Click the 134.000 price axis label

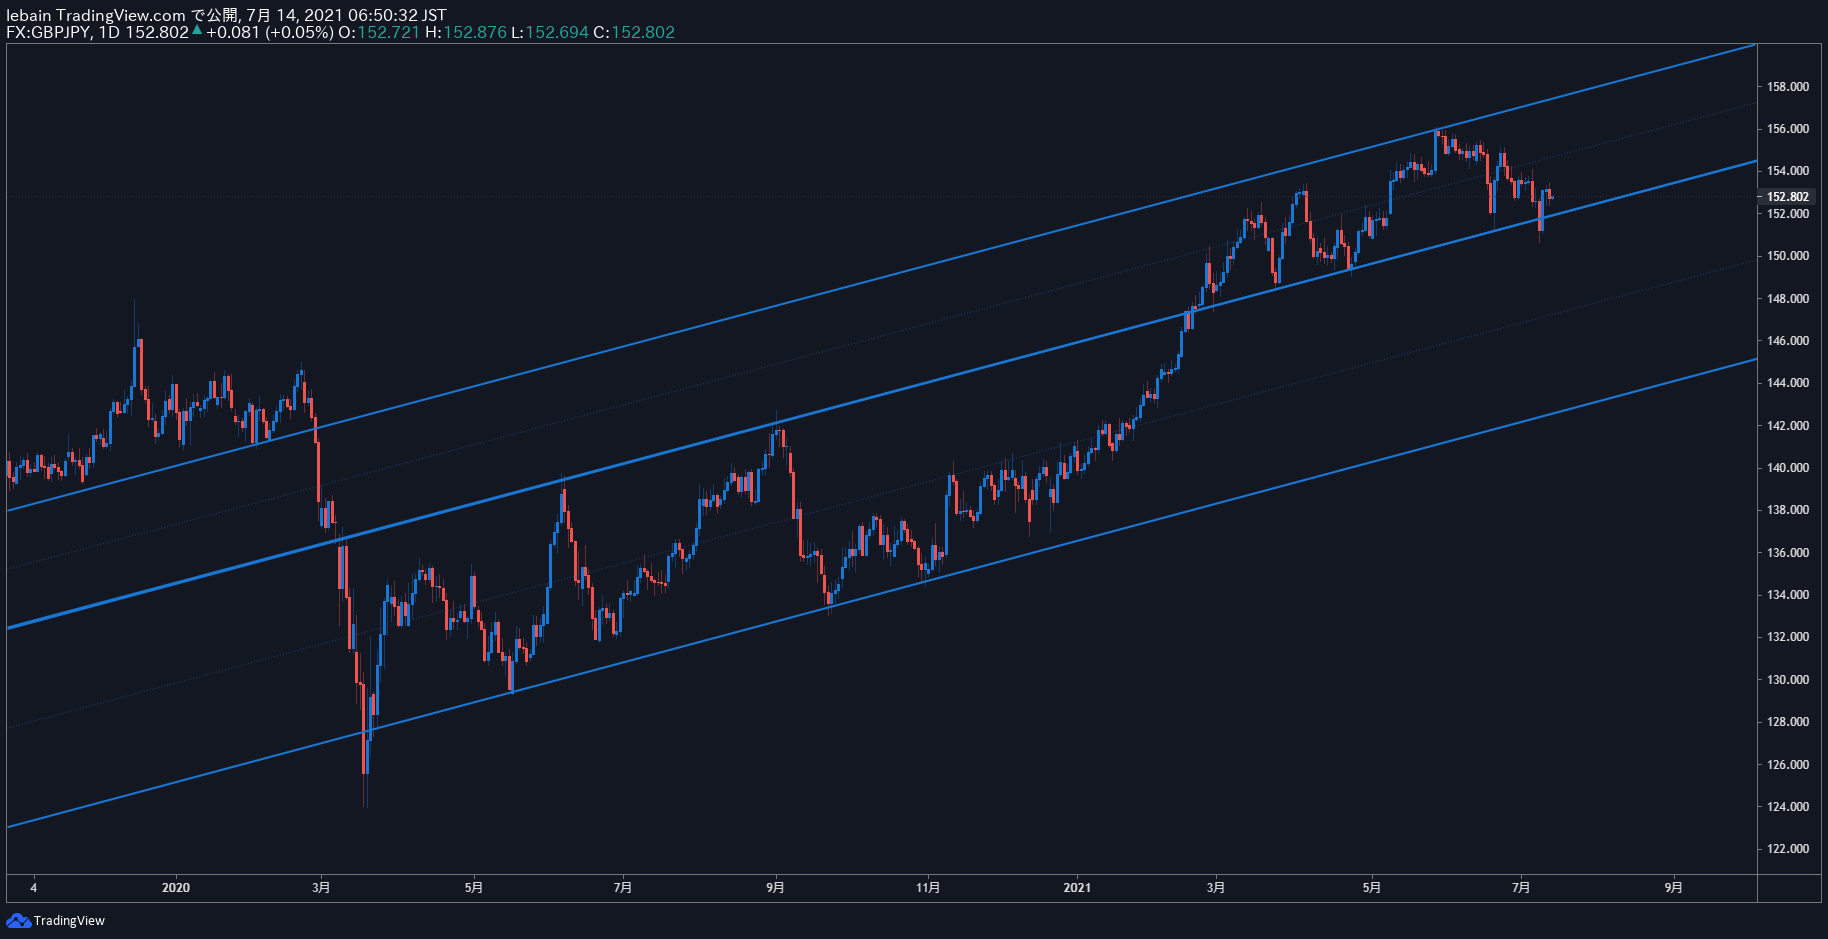[x=1788, y=595]
